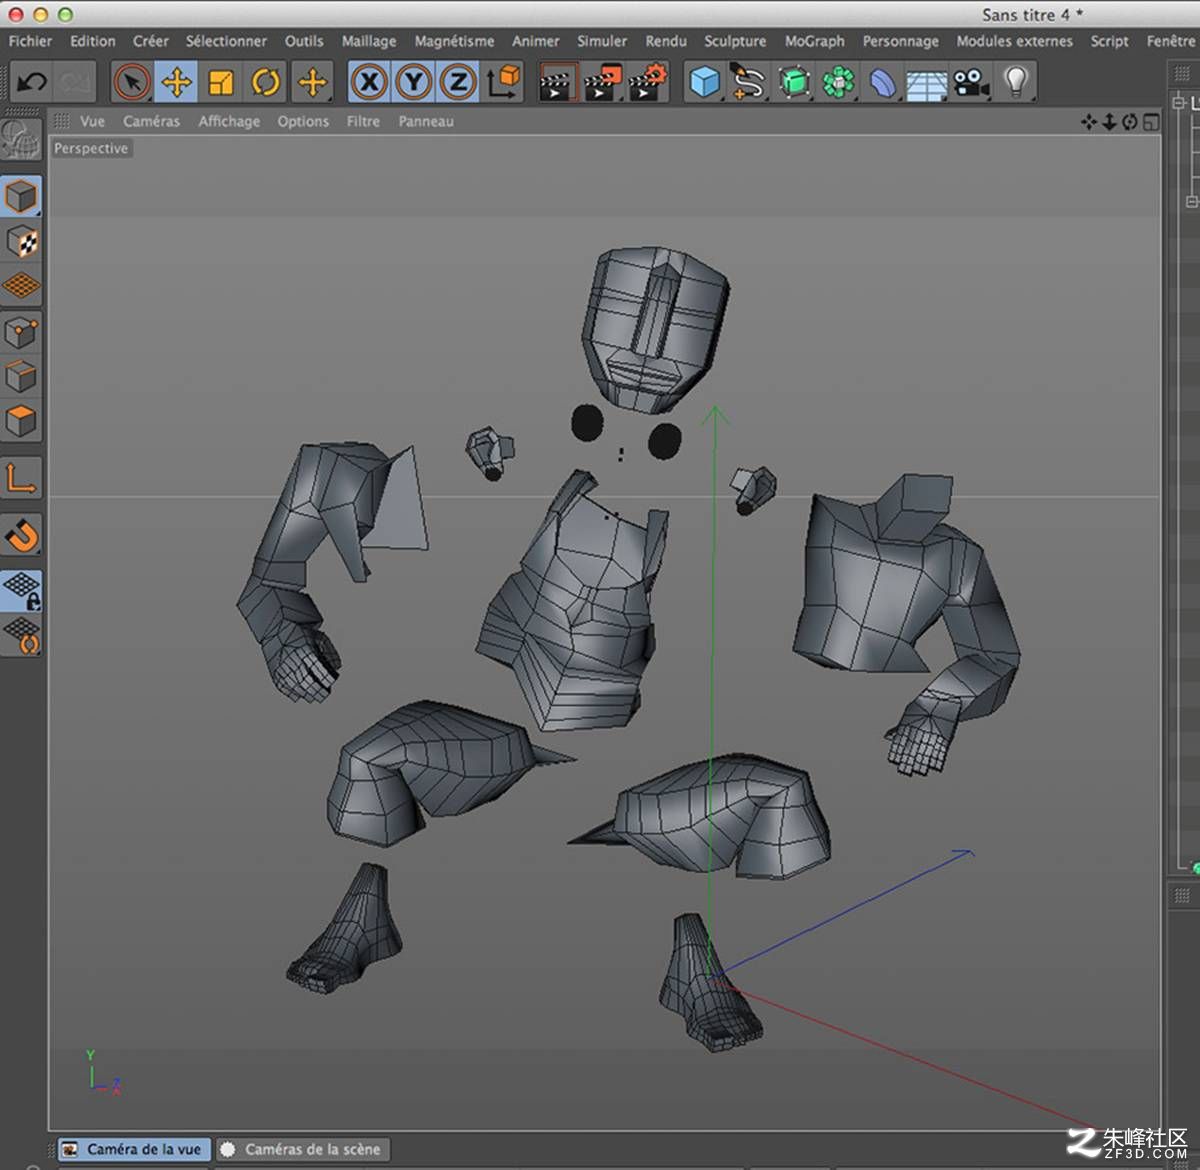Screen dimensions: 1200x1170
Task: Open the Sélectionner menu
Action: (x=226, y=41)
